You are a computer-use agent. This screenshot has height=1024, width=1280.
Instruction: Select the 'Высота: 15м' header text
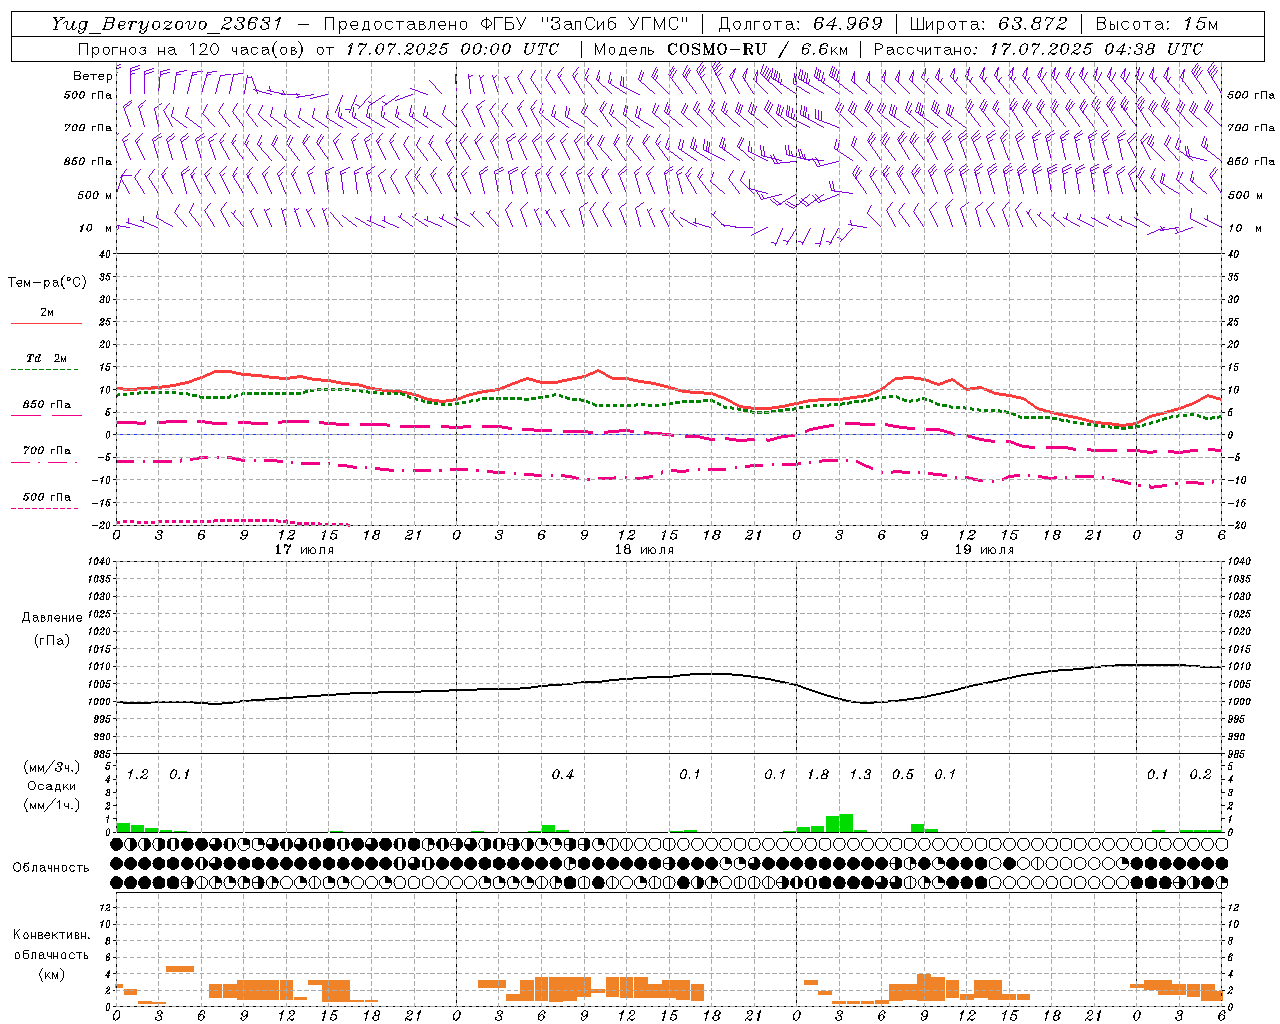click(1157, 24)
